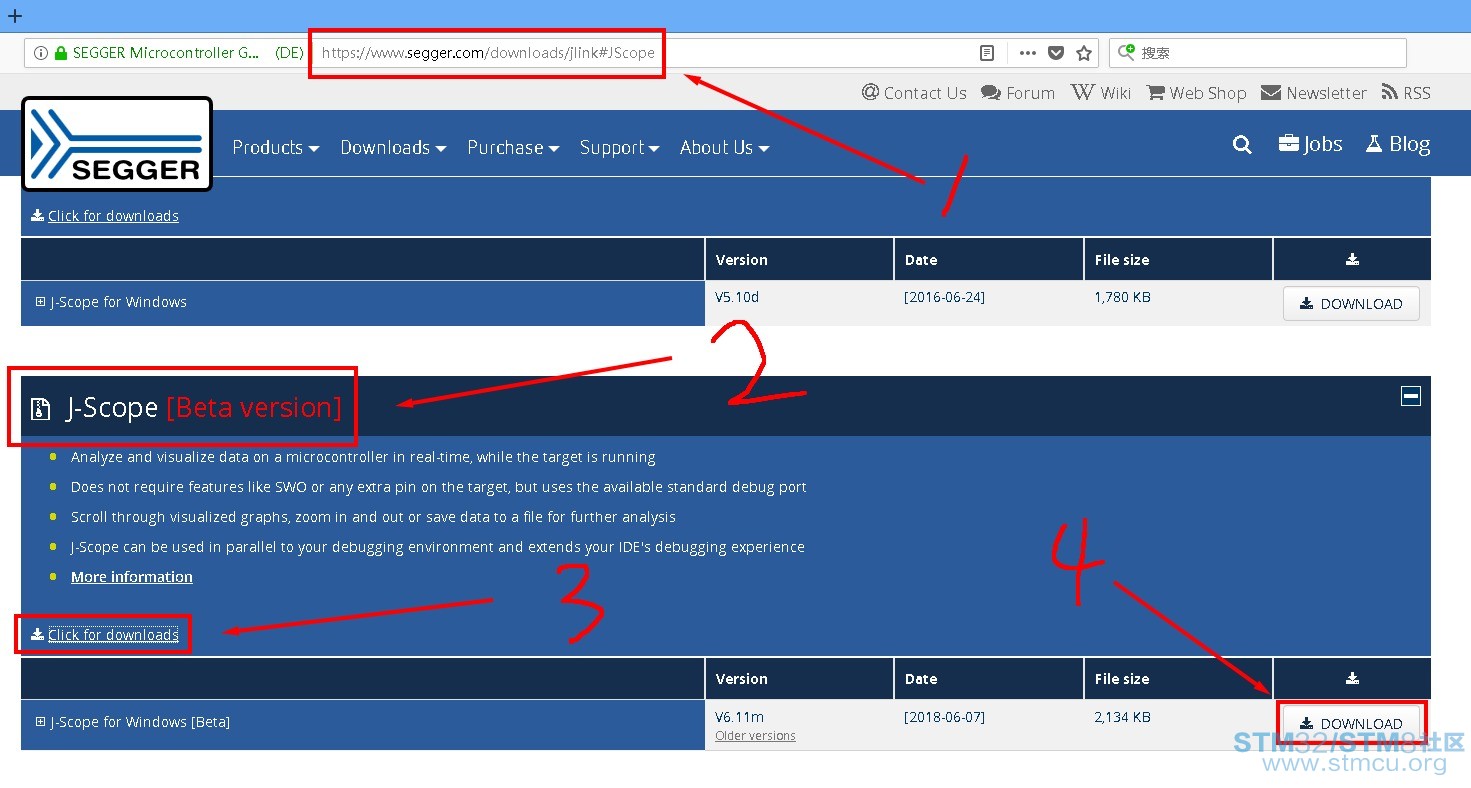
Task: Open More information link
Action: [132, 577]
